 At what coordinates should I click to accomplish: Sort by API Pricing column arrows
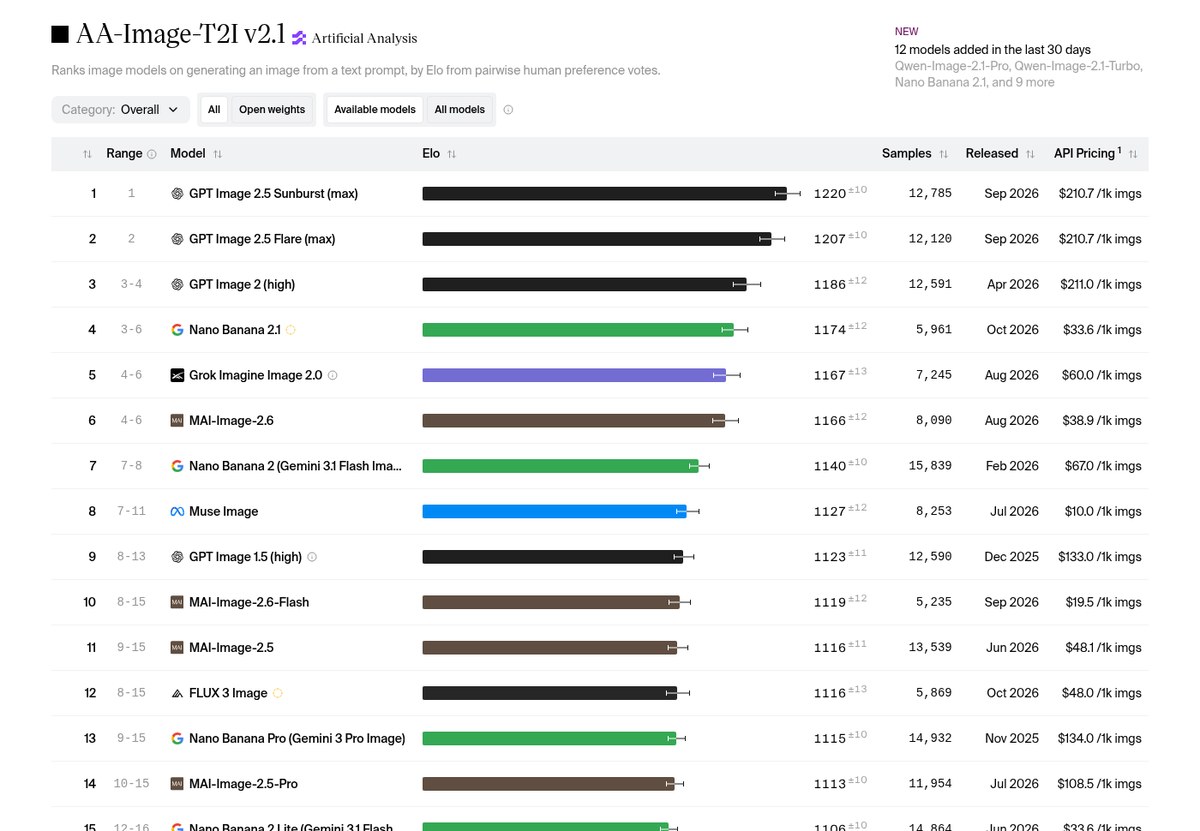(x=1133, y=154)
